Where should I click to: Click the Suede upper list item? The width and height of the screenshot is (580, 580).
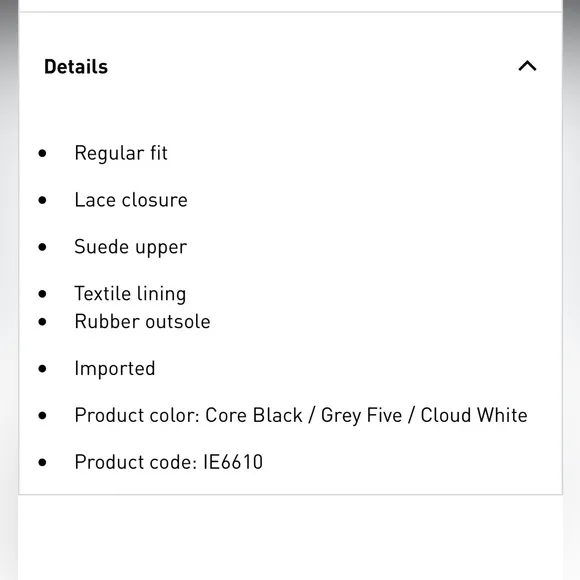[131, 247]
